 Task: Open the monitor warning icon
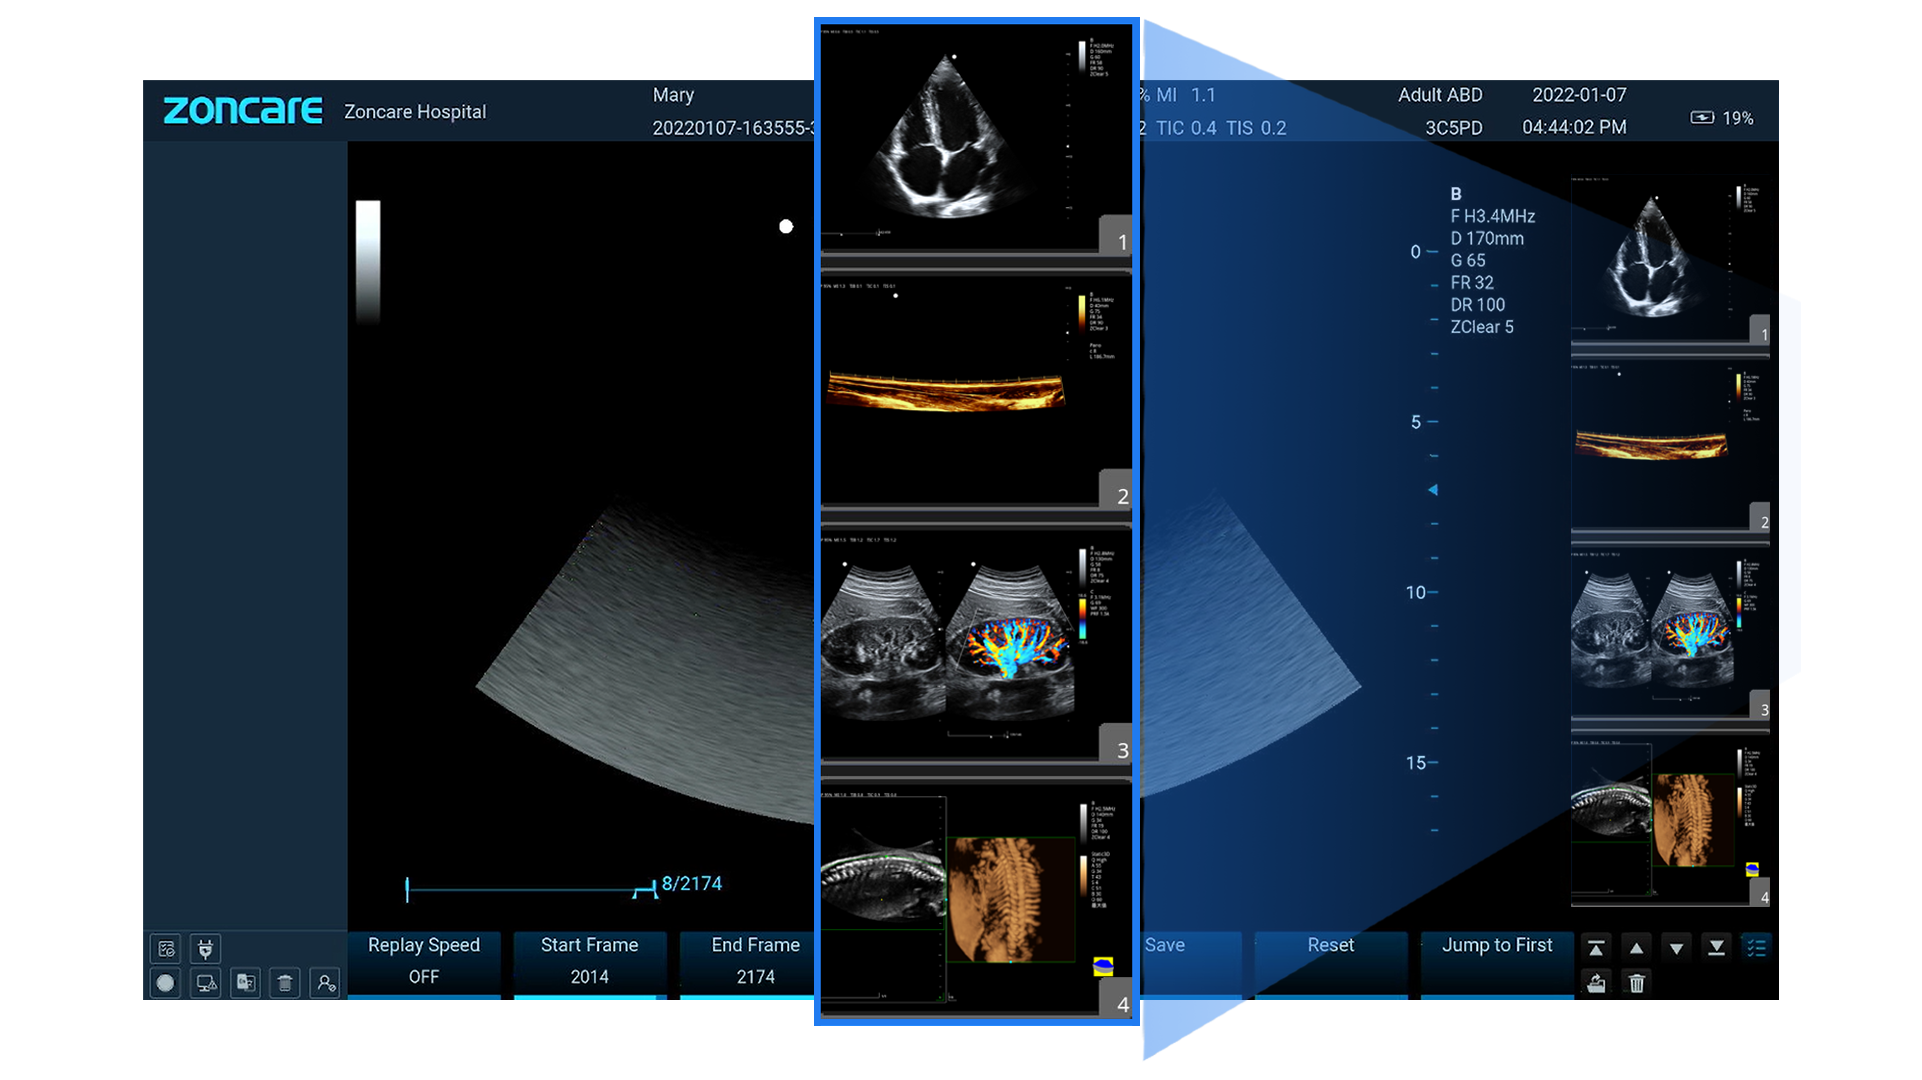pyautogui.click(x=206, y=983)
